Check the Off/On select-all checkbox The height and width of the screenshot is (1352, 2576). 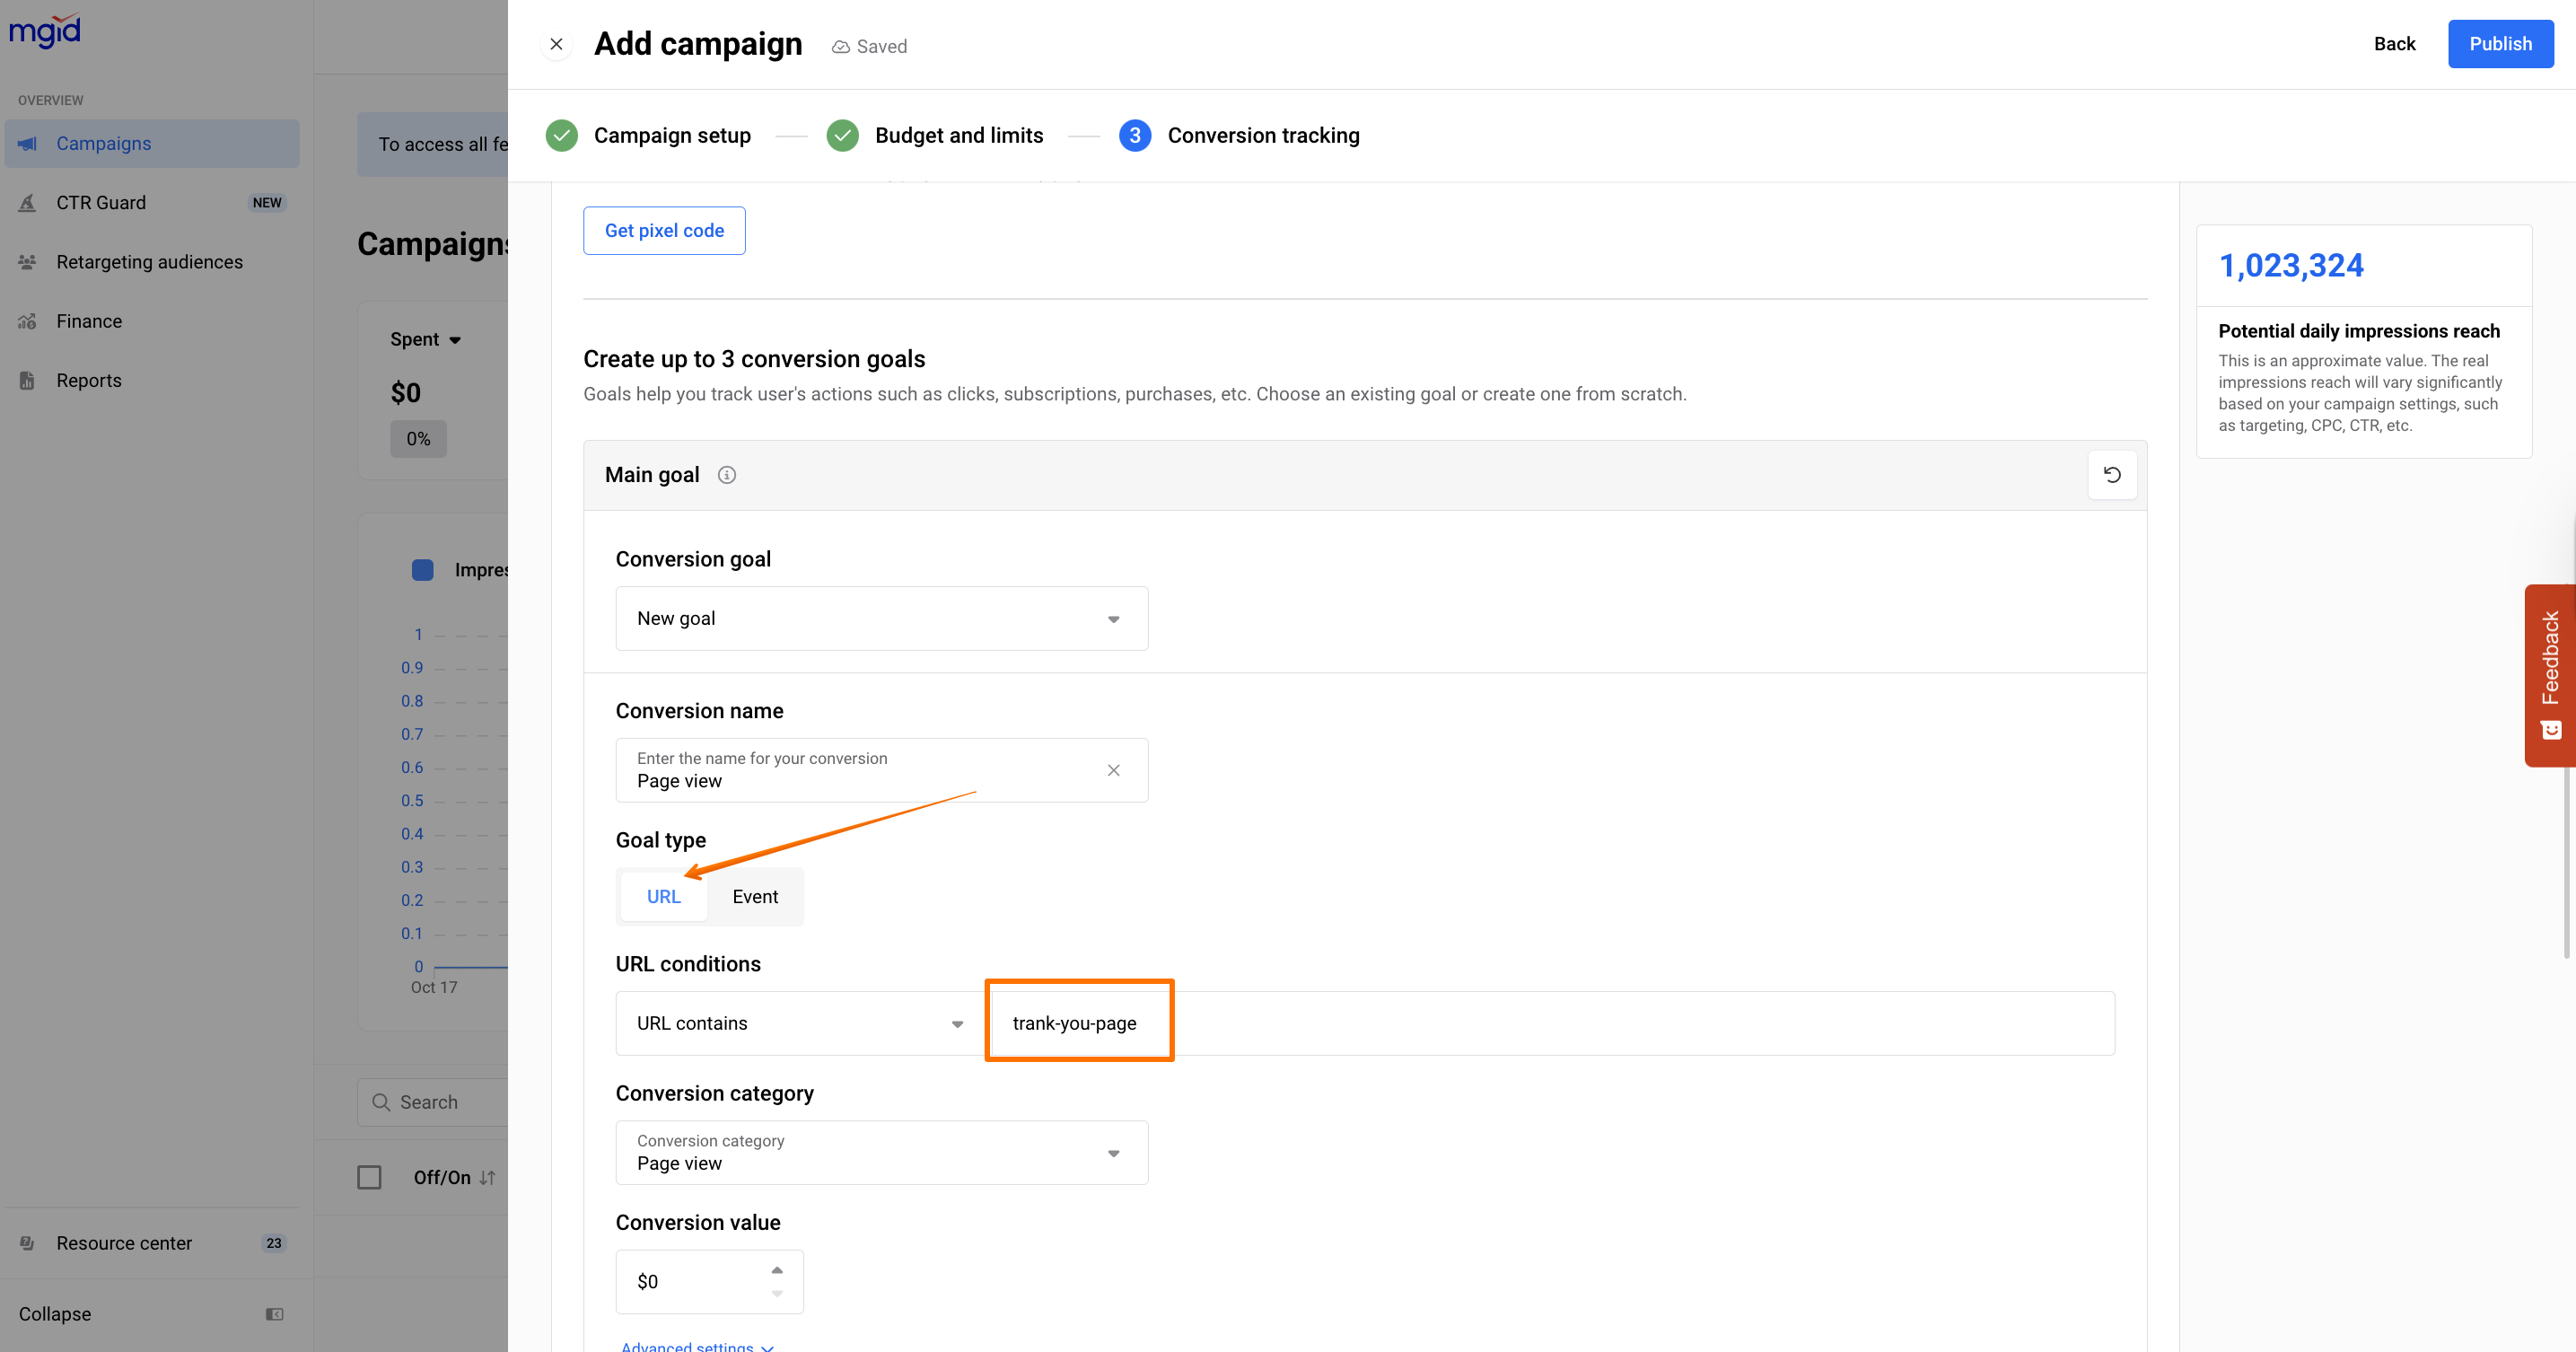[x=369, y=1177]
